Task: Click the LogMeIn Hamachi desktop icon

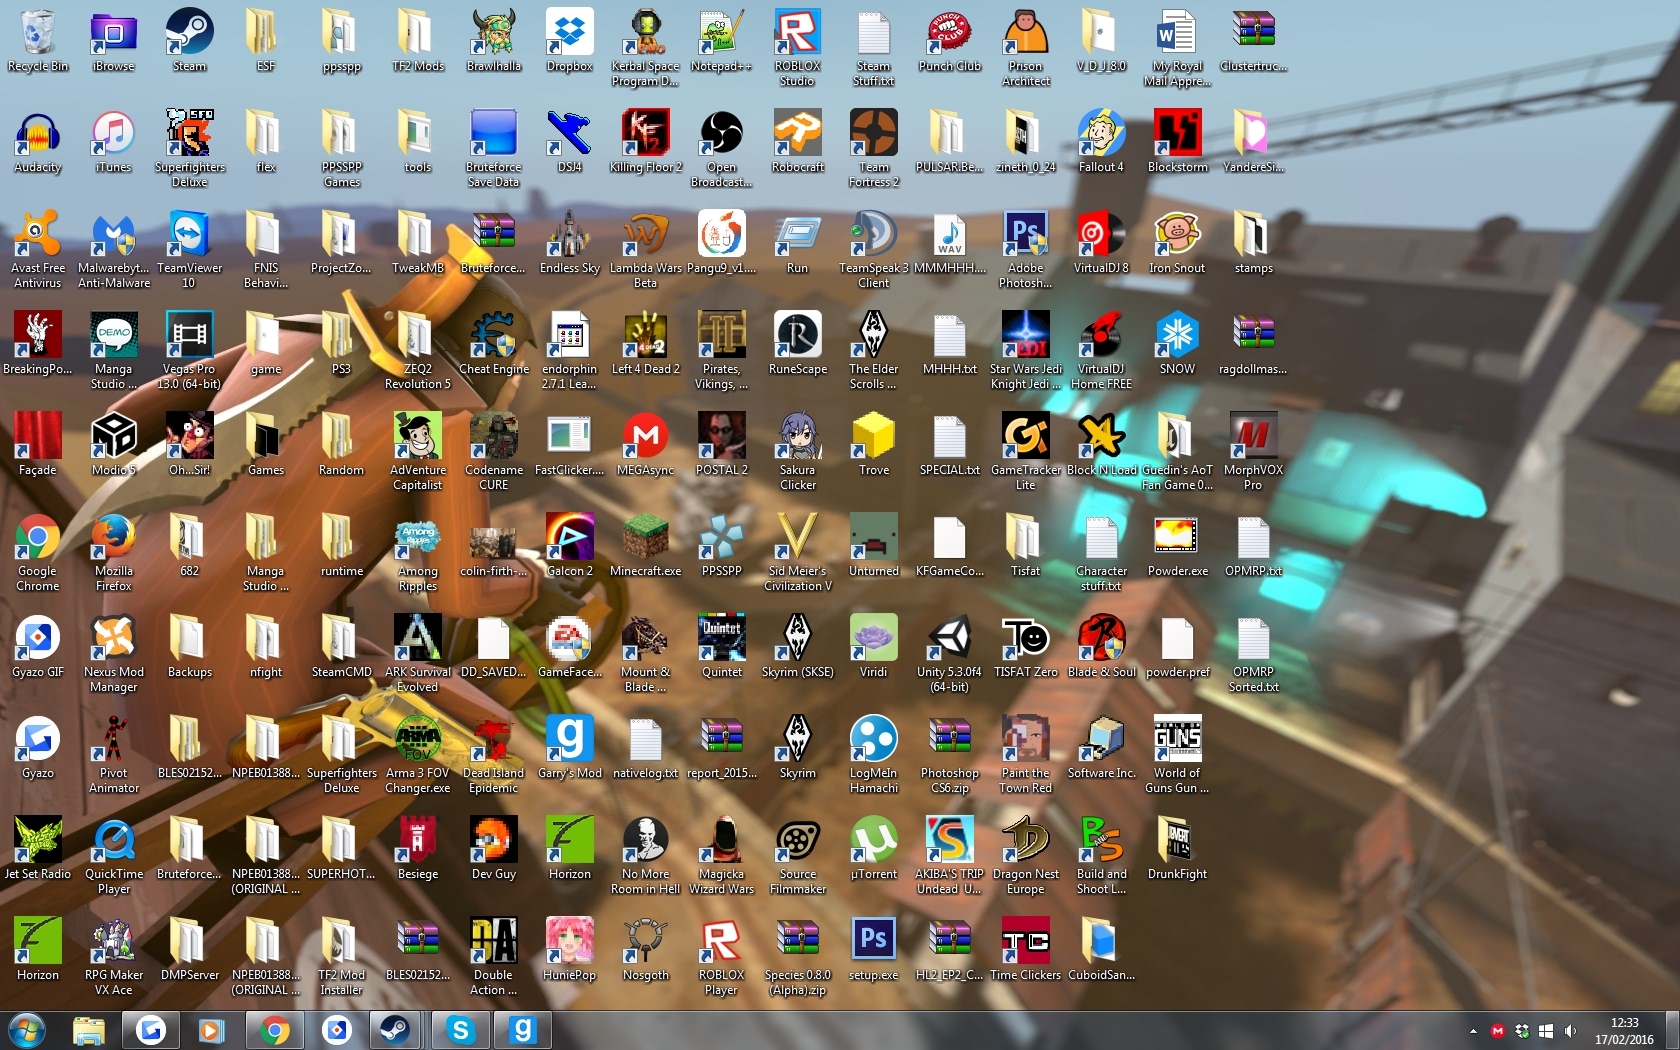Action: [874, 755]
